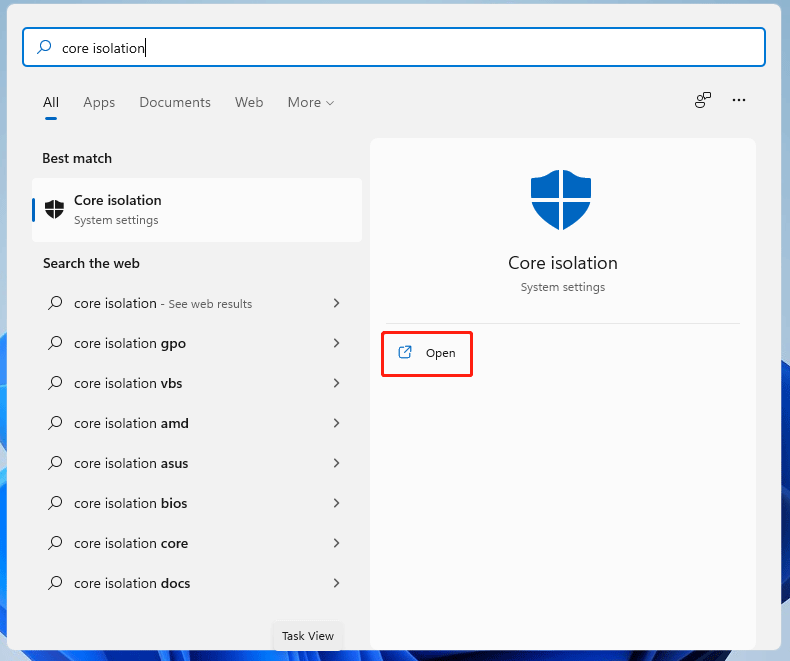The height and width of the screenshot is (661, 790).
Task: Switch to the Web tab
Action: (x=249, y=102)
